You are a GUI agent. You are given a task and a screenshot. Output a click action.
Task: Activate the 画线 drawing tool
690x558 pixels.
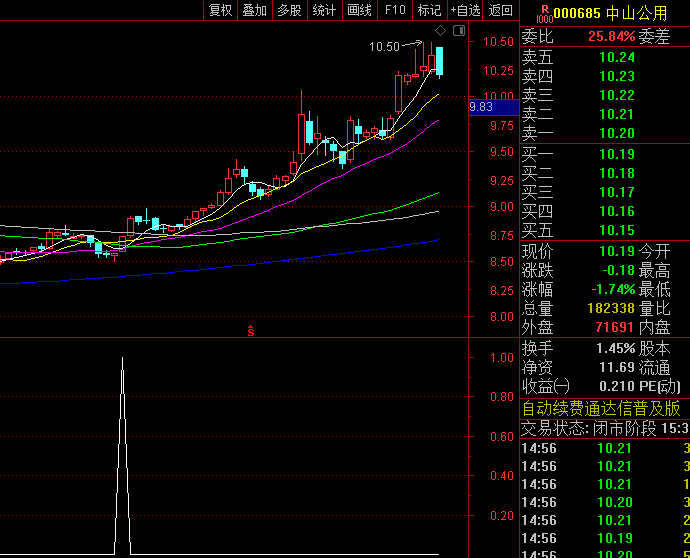[360, 10]
